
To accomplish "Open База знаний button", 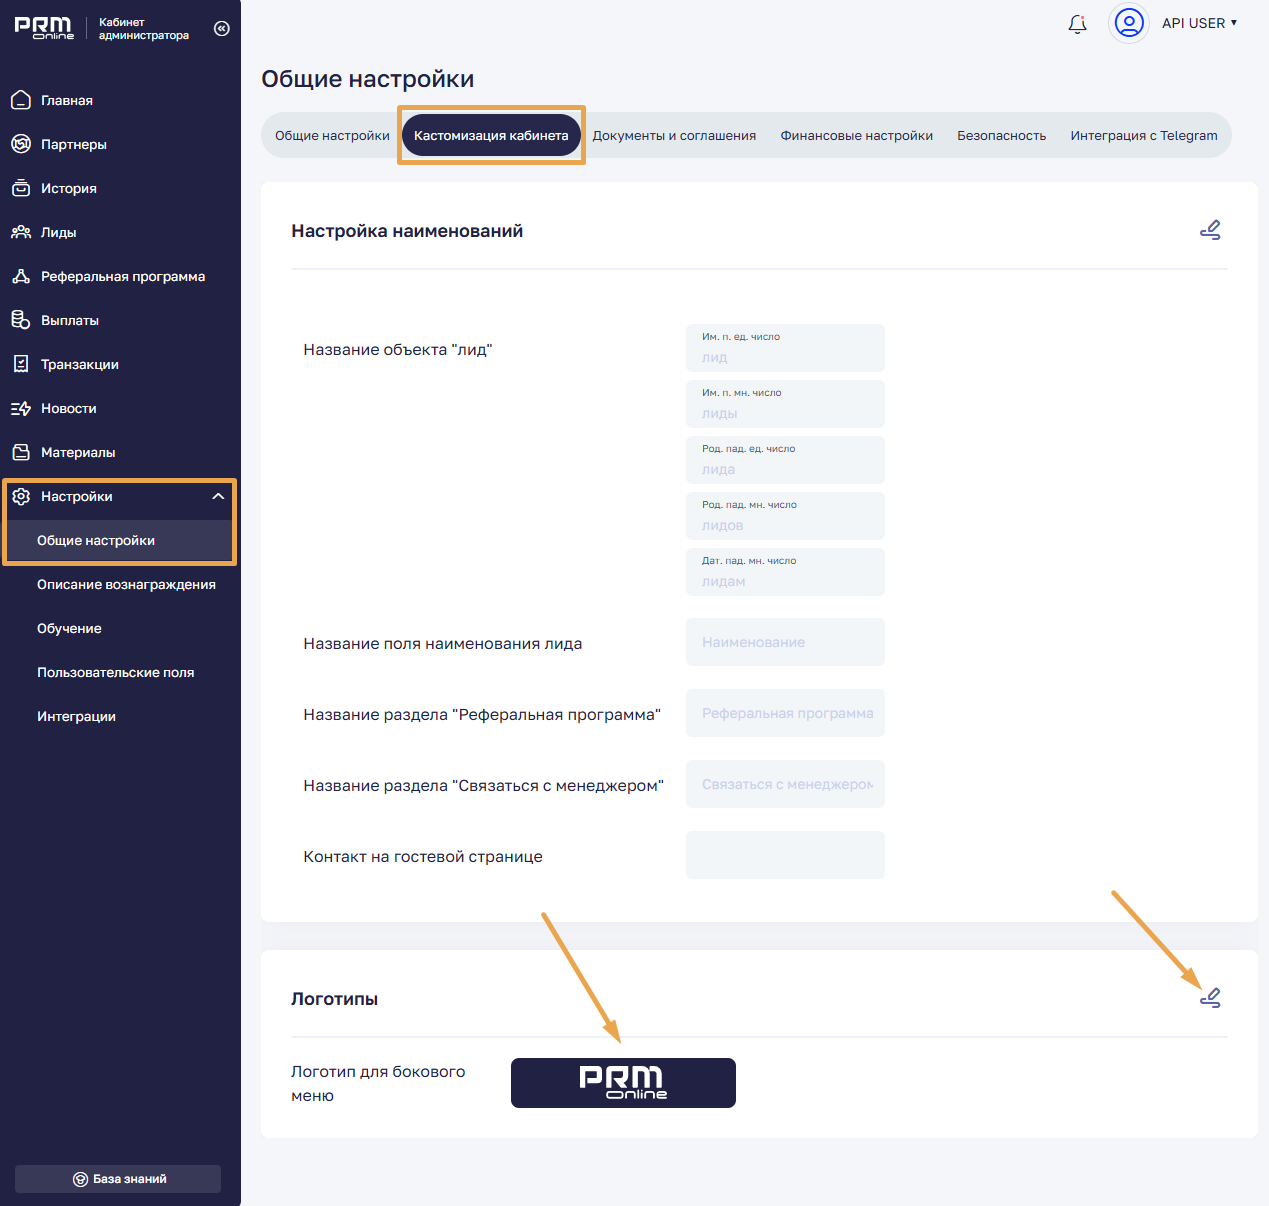I will pos(118,1179).
